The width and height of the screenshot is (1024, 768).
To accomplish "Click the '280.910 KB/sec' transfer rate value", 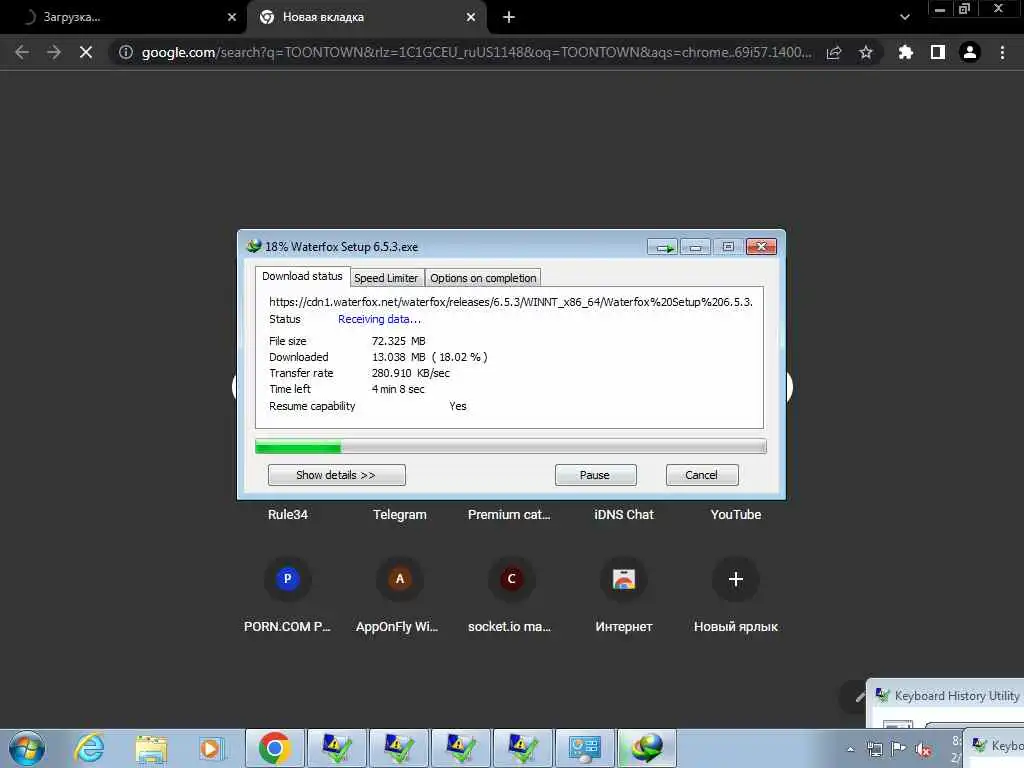I will coord(411,374).
